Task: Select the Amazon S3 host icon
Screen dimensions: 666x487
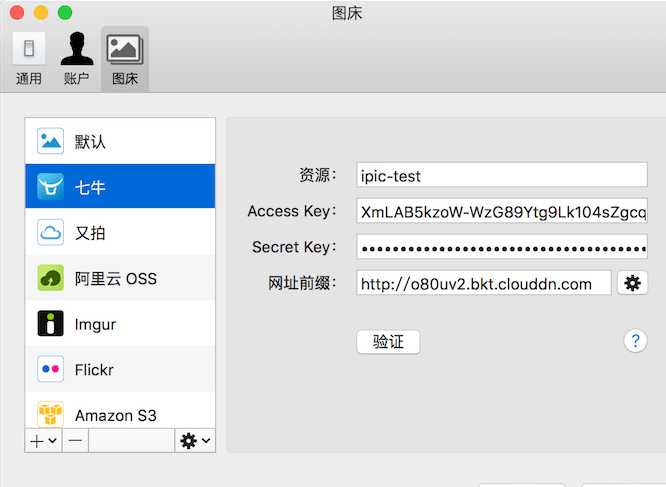Action: click(x=51, y=414)
